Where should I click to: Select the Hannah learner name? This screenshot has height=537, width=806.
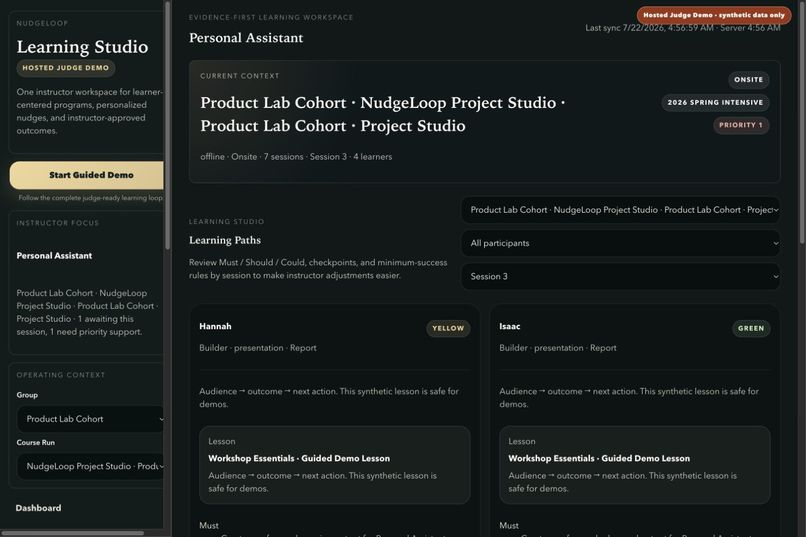click(x=215, y=326)
